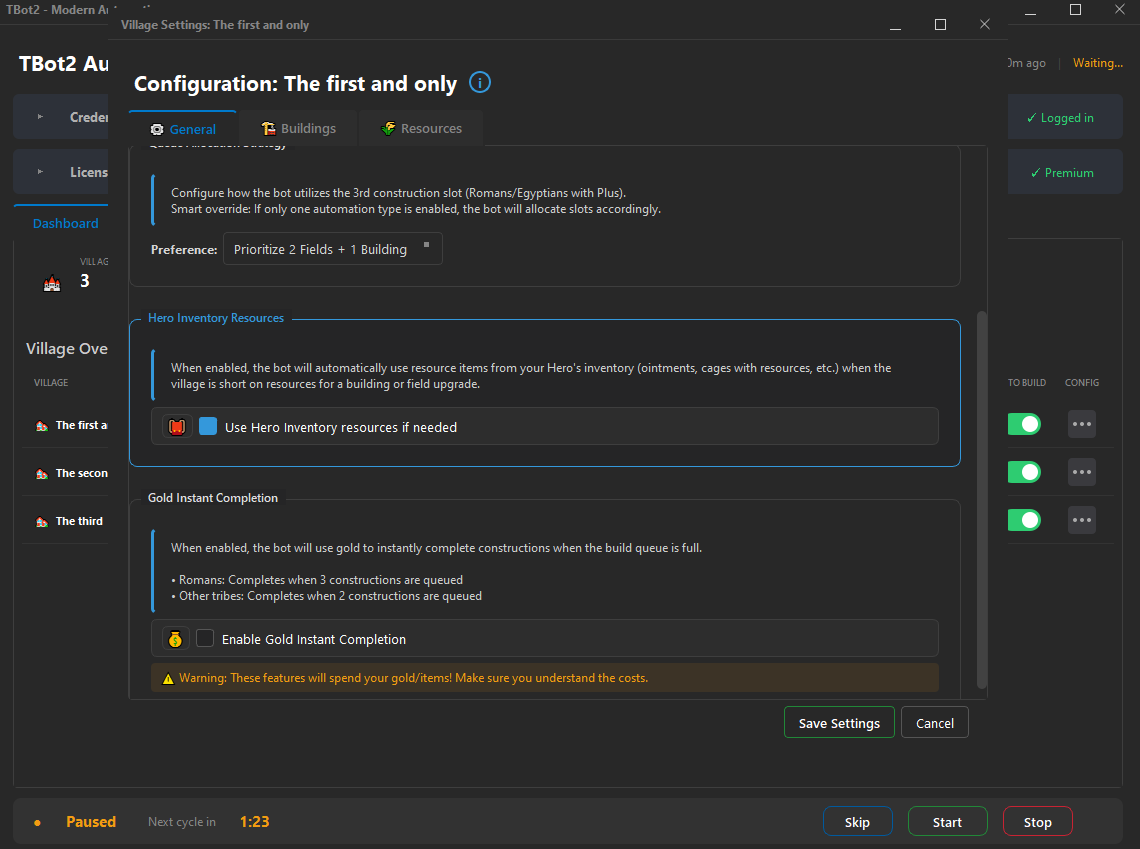Click the hero armor icon

point(177,427)
